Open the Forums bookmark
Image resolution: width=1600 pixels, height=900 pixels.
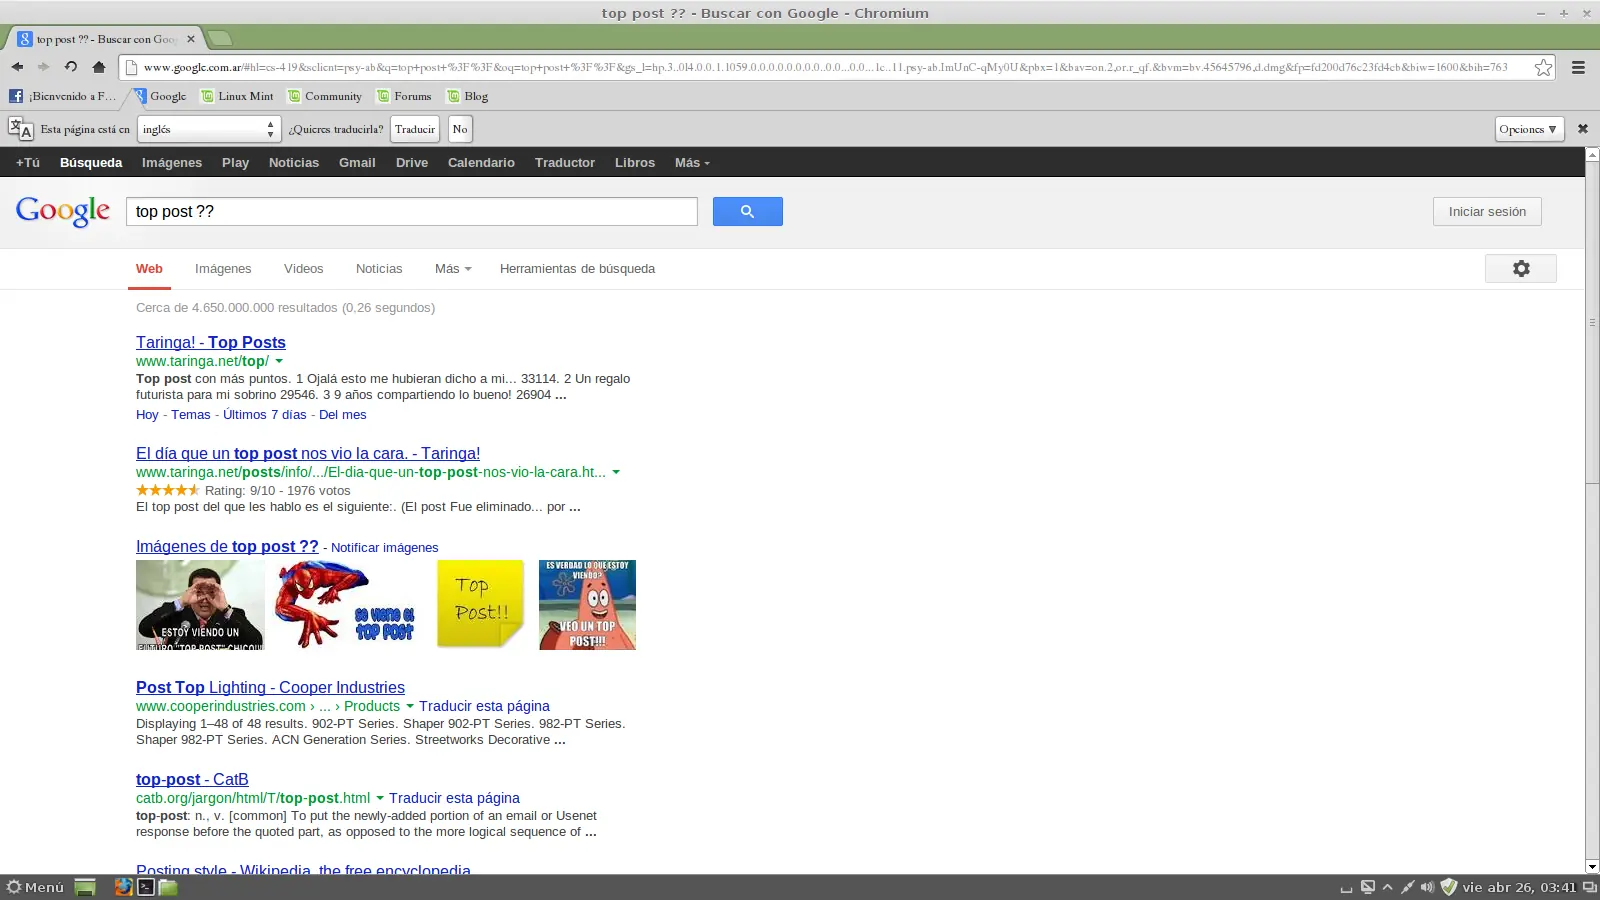point(404,96)
